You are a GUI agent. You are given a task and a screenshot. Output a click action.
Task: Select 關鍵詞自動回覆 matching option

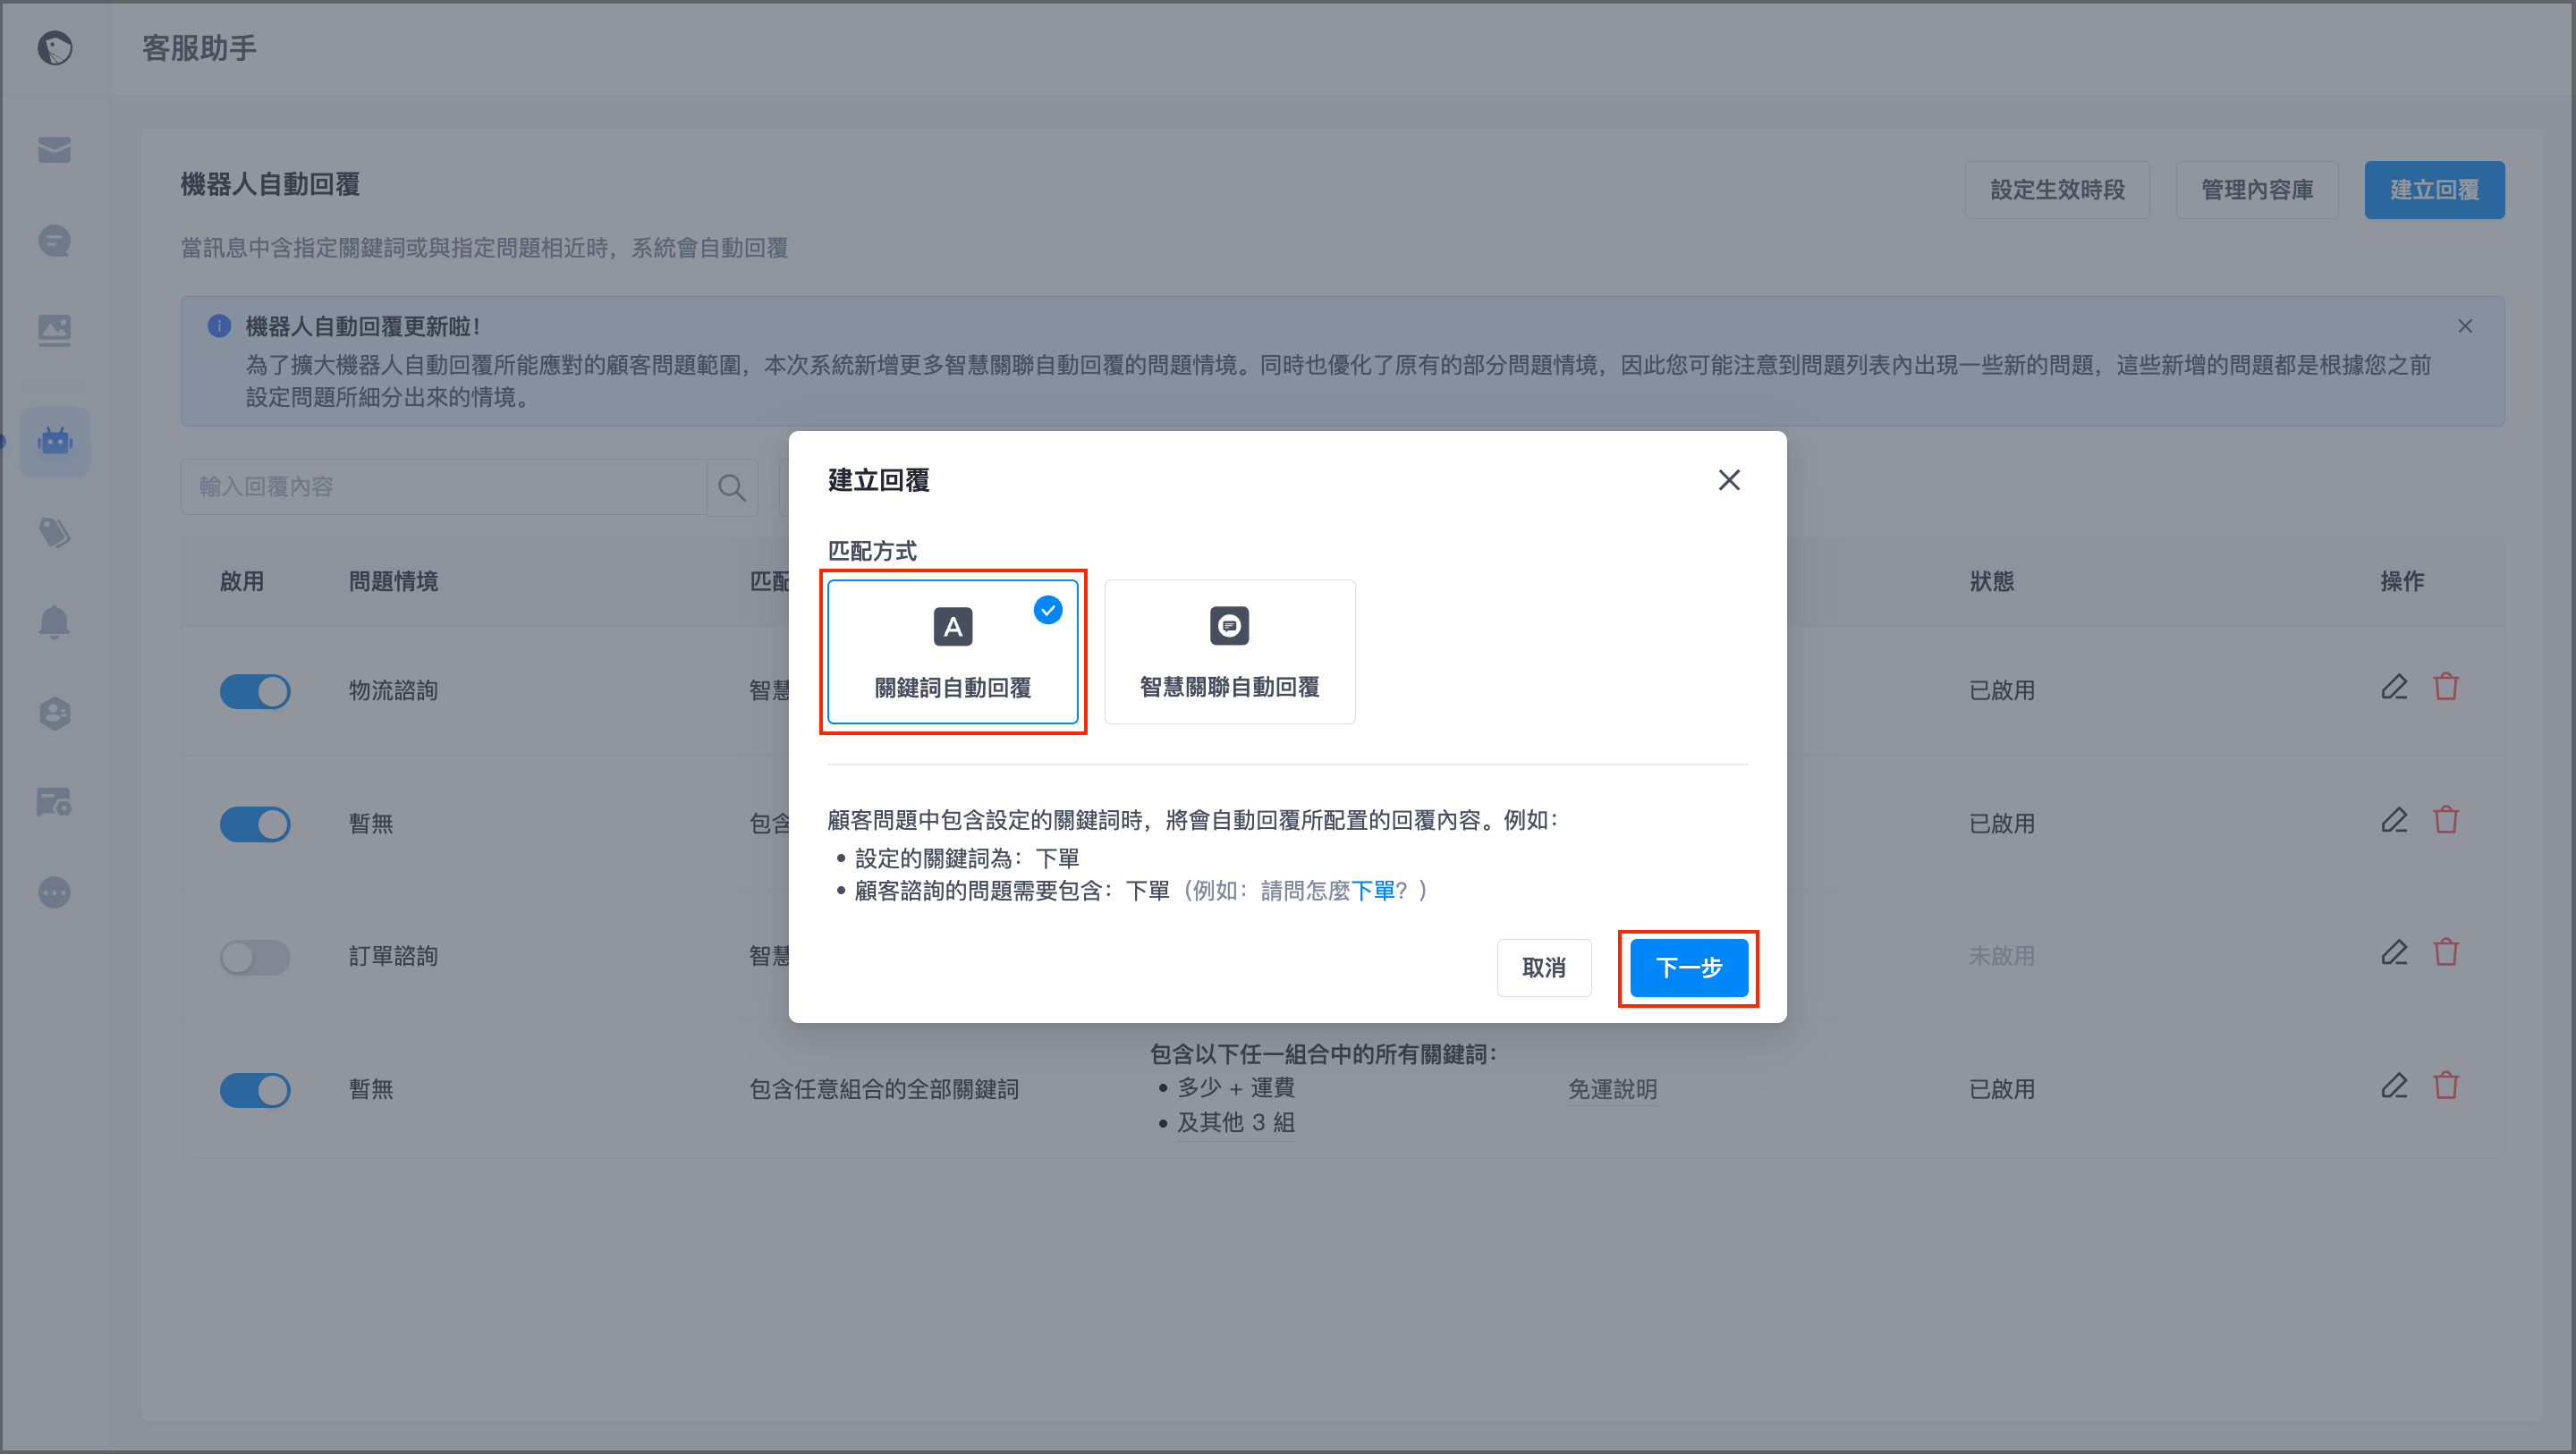952,652
